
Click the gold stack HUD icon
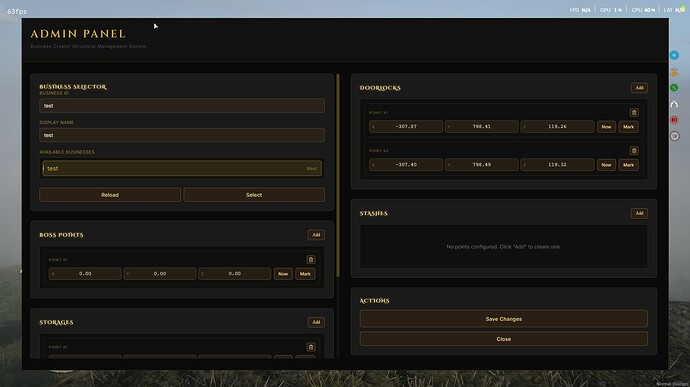(x=674, y=72)
